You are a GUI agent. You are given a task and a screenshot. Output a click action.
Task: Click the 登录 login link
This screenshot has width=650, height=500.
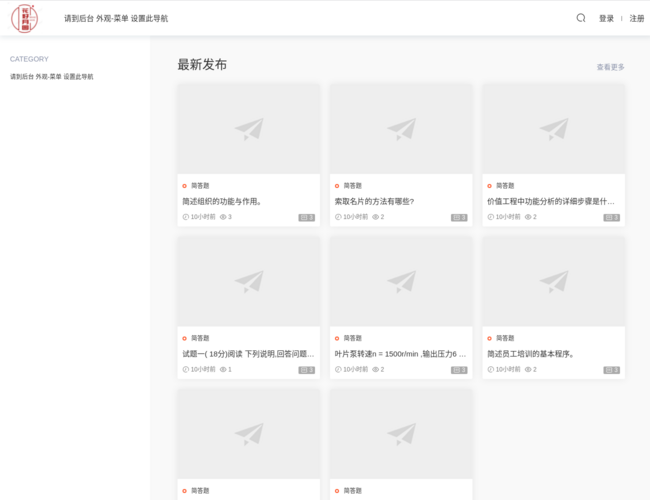(x=606, y=18)
